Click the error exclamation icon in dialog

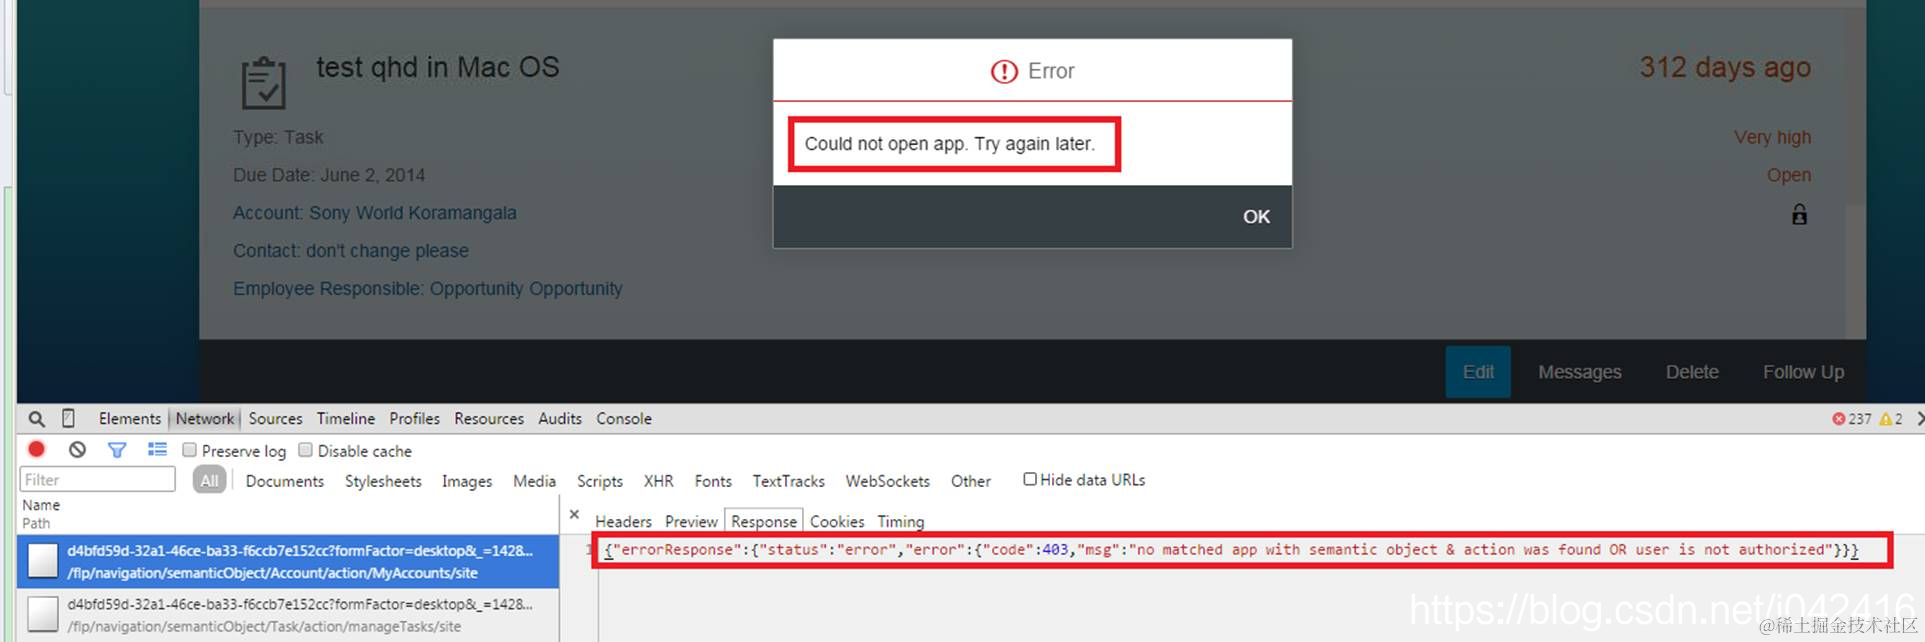[1004, 71]
